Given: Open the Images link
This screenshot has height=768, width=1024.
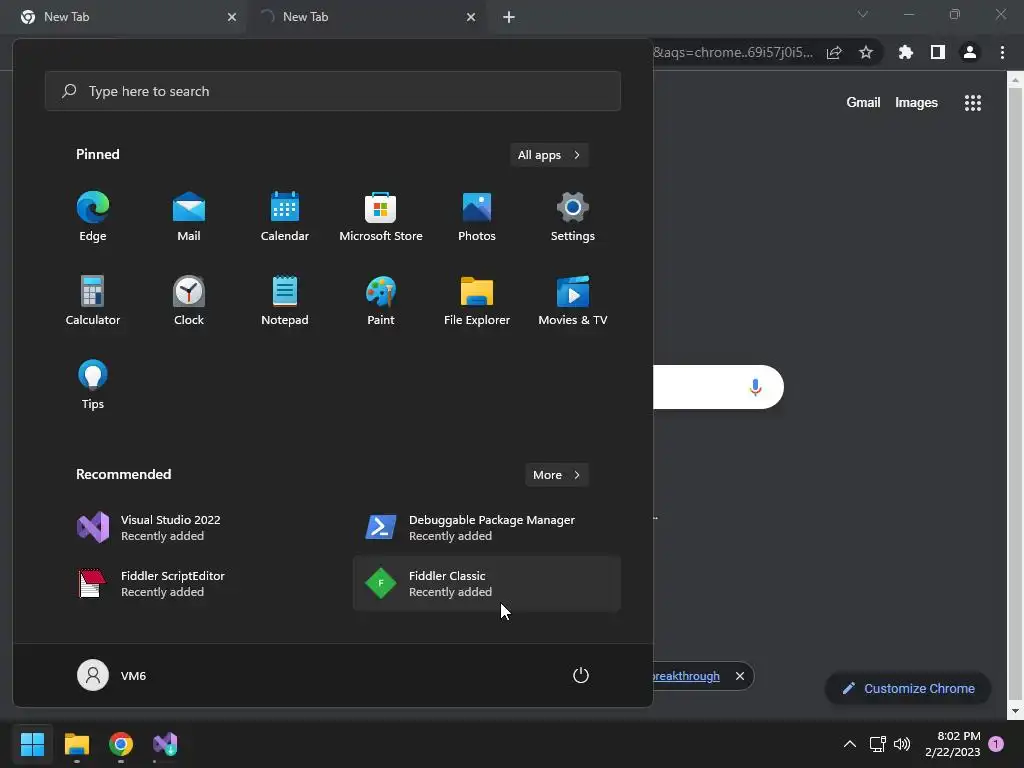Looking at the screenshot, I should [x=916, y=103].
